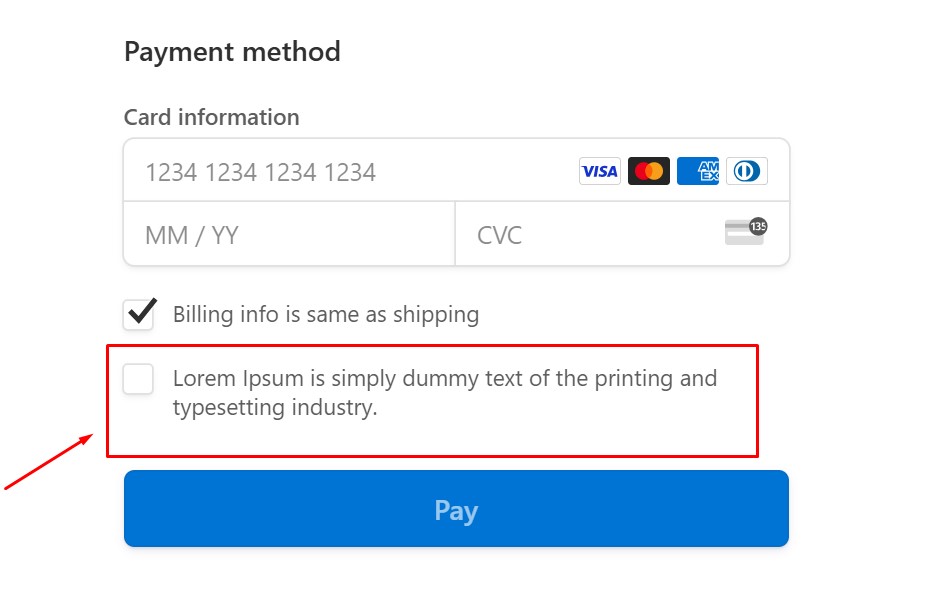Click the Mastercard logo
Image resolution: width=927 pixels, height=594 pixels.
[648, 171]
